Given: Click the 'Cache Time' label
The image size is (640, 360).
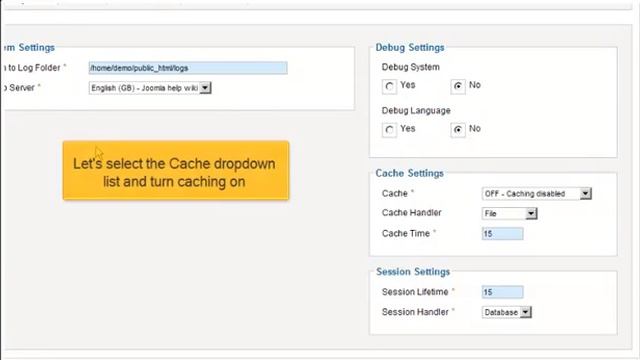Looking at the screenshot, I should [x=406, y=233].
